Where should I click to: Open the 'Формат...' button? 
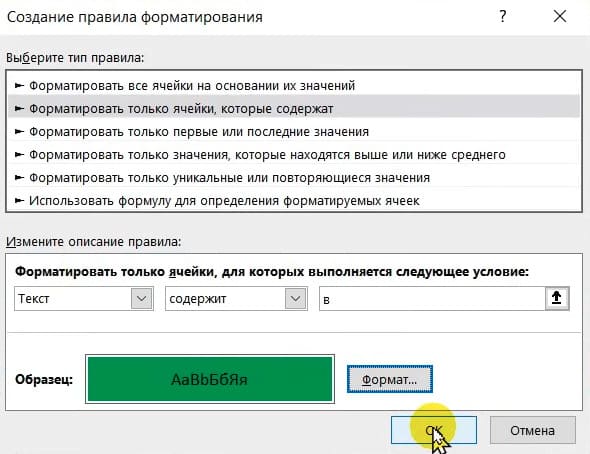tap(390, 379)
